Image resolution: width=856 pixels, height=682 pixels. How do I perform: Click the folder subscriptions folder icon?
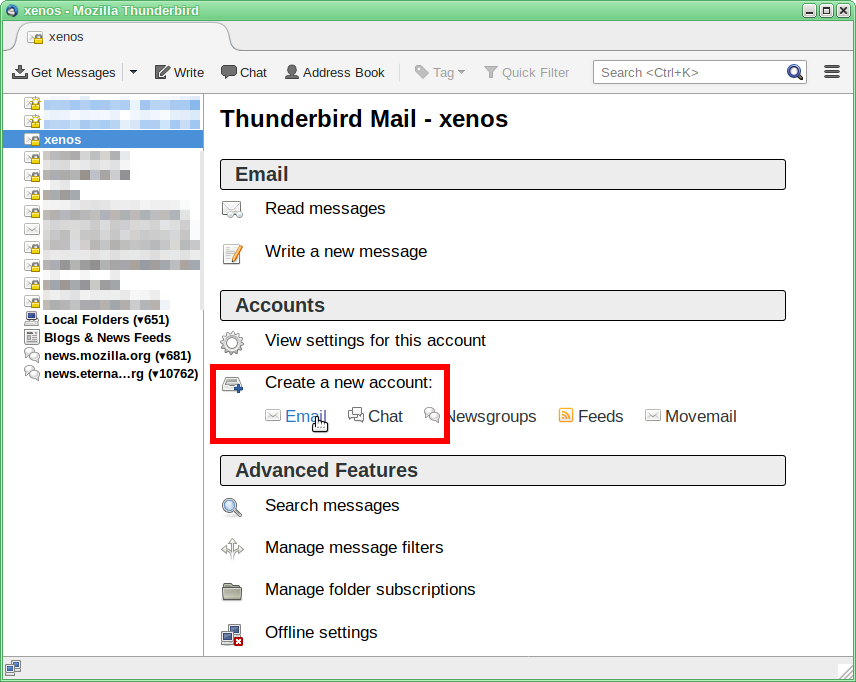click(x=232, y=591)
